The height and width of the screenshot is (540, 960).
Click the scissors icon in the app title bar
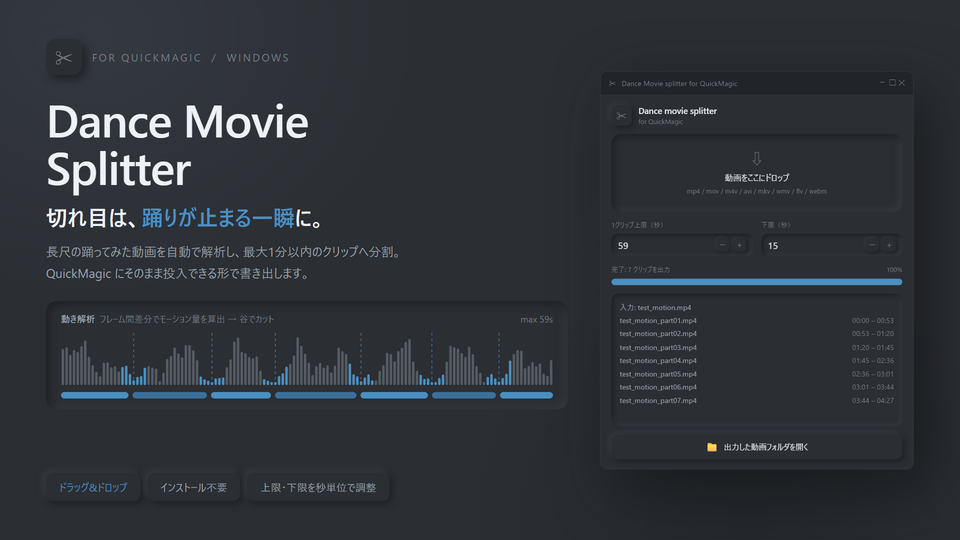coord(612,83)
